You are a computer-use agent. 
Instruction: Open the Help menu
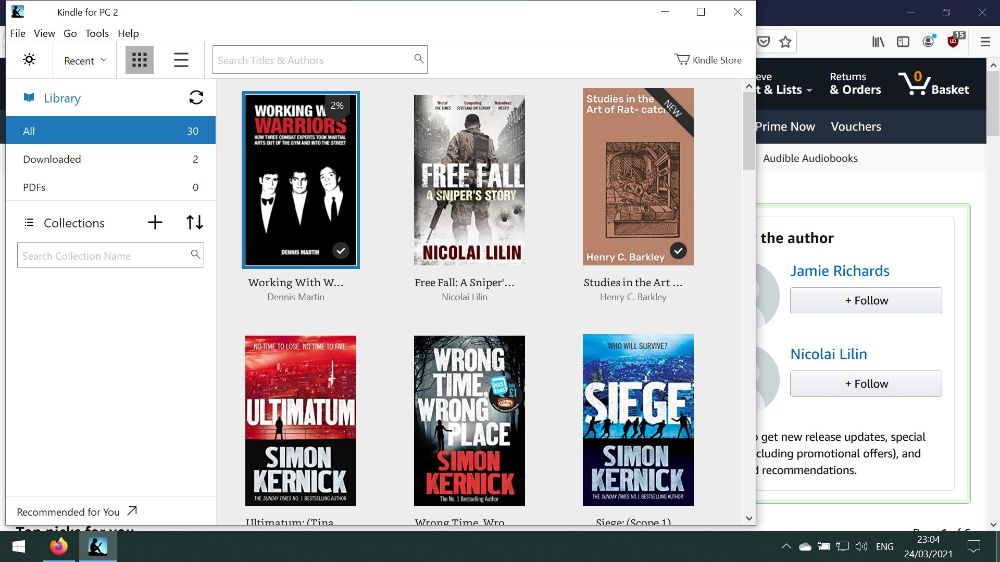(128, 33)
